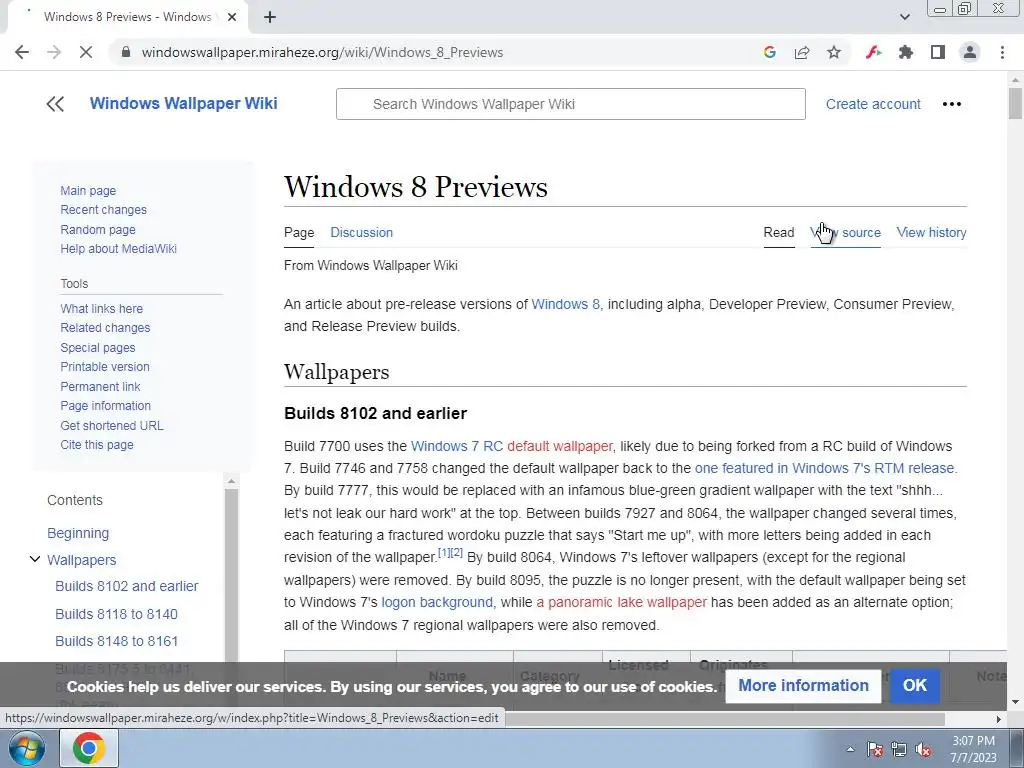Collapse wiki sidebar with double-arrow icon
The image size is (1024, 768).
55,104
